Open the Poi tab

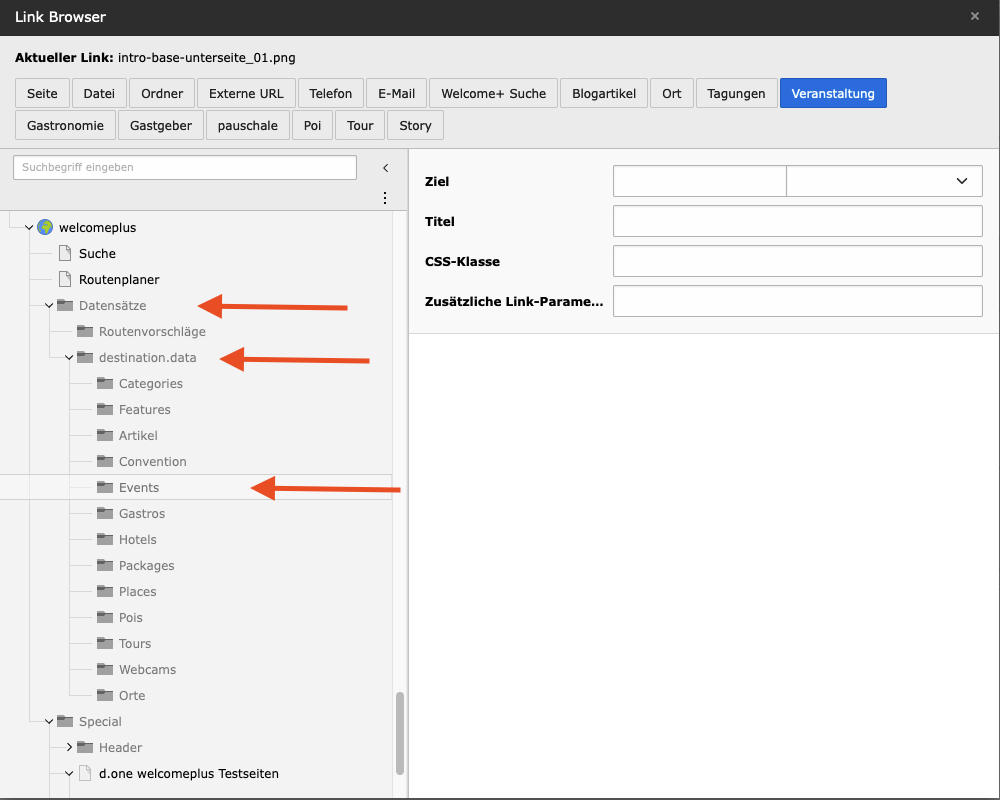(312, 125)
